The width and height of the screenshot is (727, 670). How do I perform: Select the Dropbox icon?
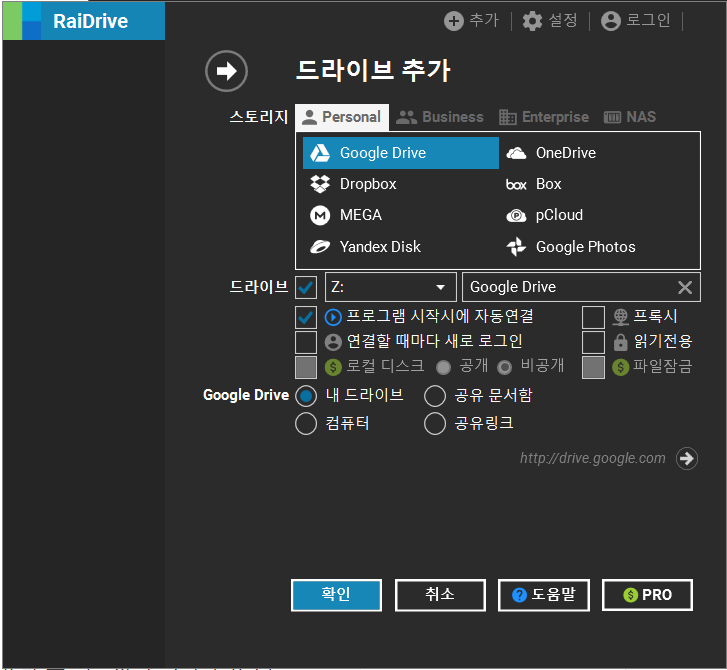tap(320, 184)
